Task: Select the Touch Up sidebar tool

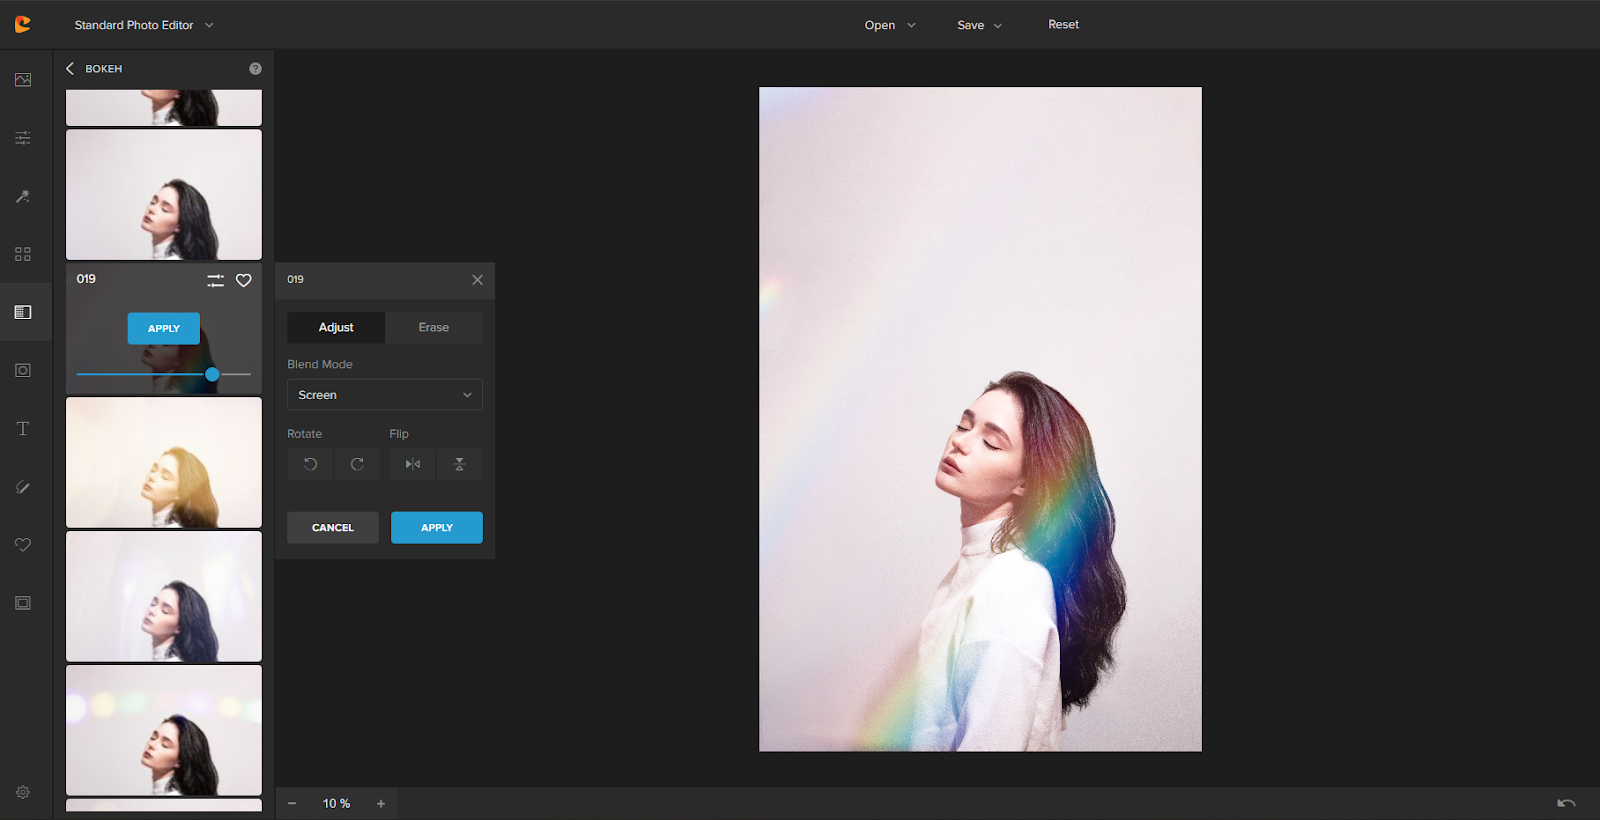Action: coord(23,196)
